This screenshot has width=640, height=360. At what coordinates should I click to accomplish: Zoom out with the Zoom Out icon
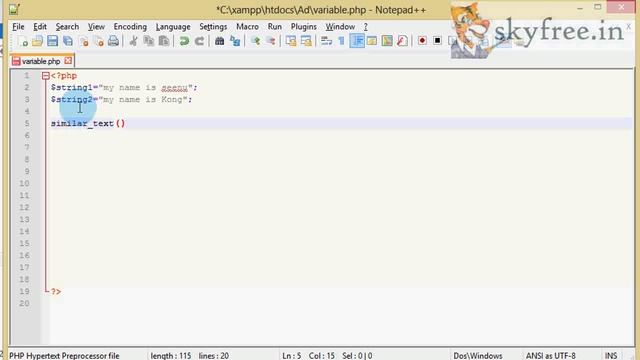[270, 41]
